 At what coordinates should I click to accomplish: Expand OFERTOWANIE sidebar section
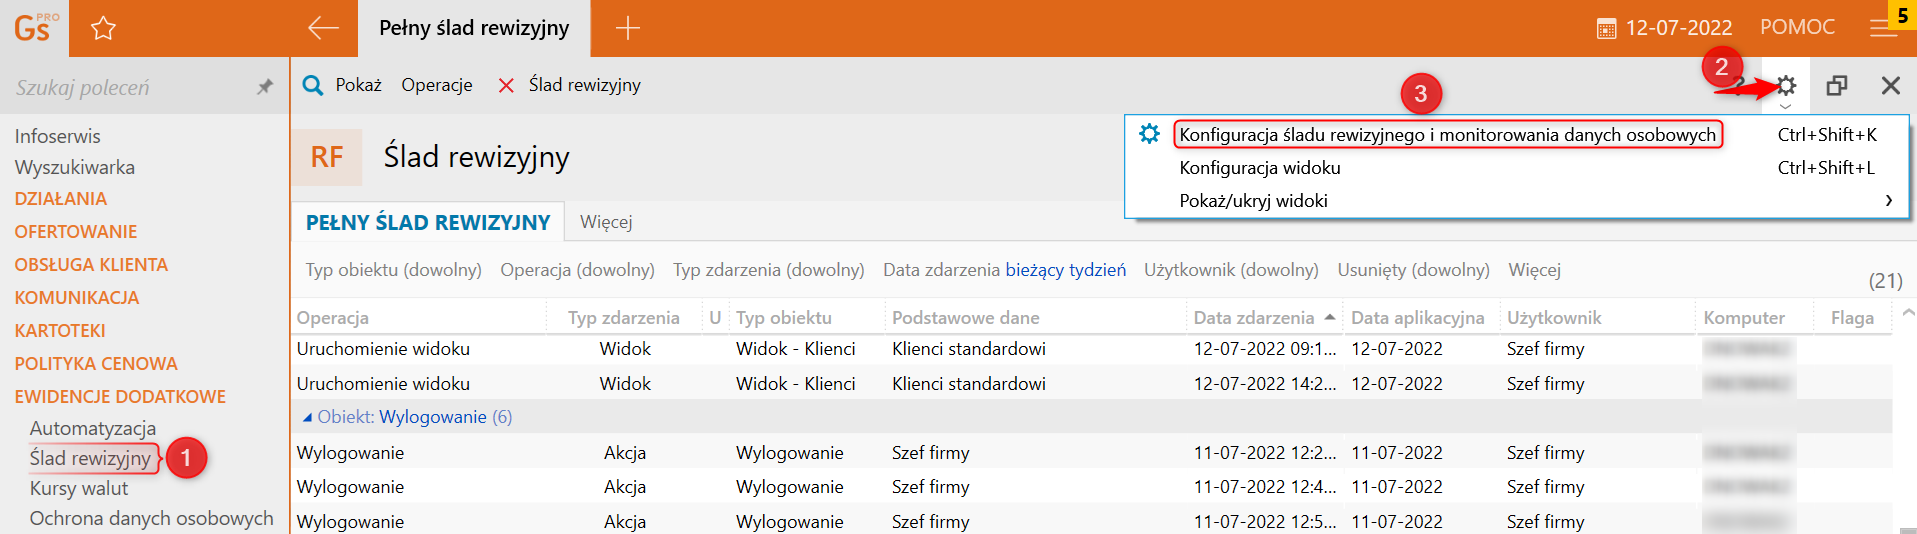point(75,232)
